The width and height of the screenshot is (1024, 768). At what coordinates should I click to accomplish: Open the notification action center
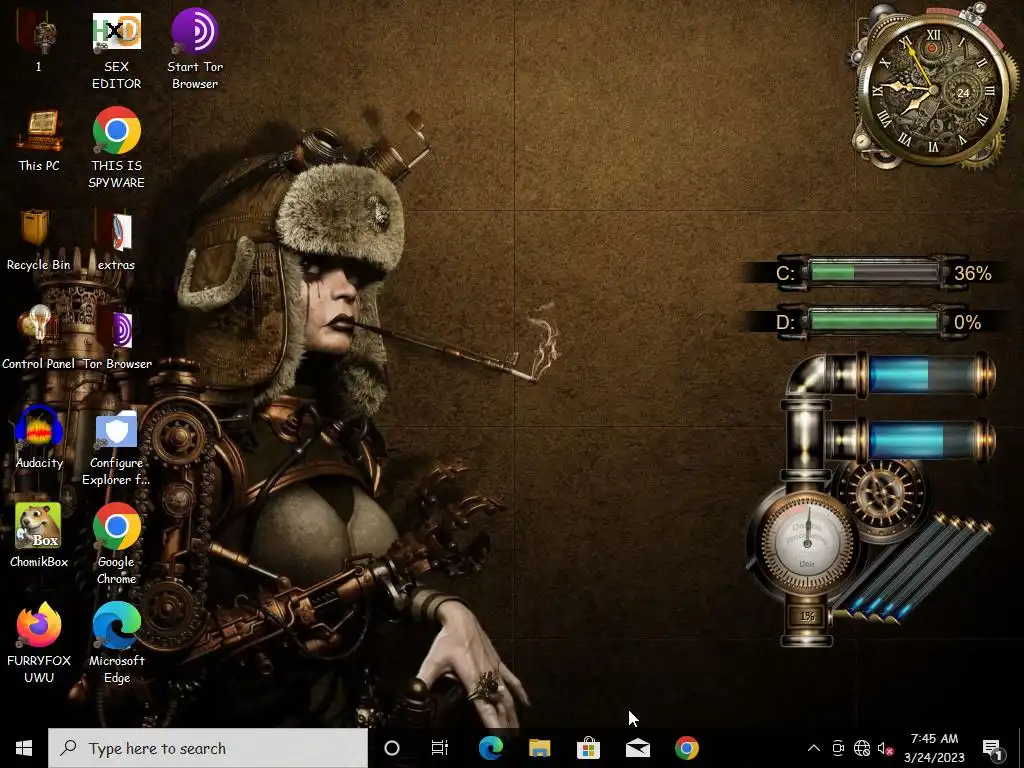993,750
